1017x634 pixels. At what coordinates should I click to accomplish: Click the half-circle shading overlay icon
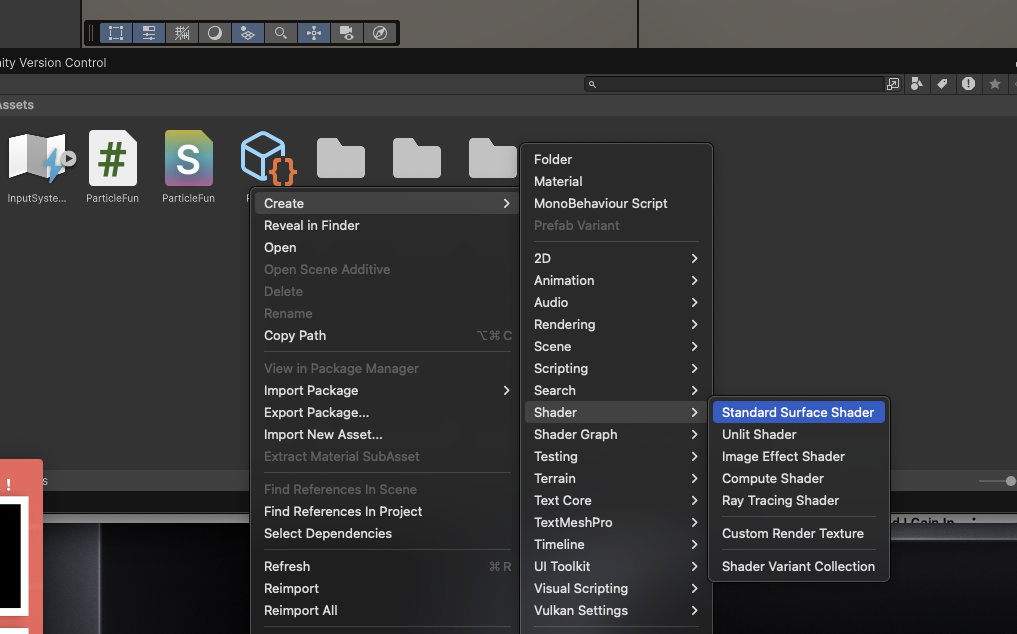[x=214, y=33]
